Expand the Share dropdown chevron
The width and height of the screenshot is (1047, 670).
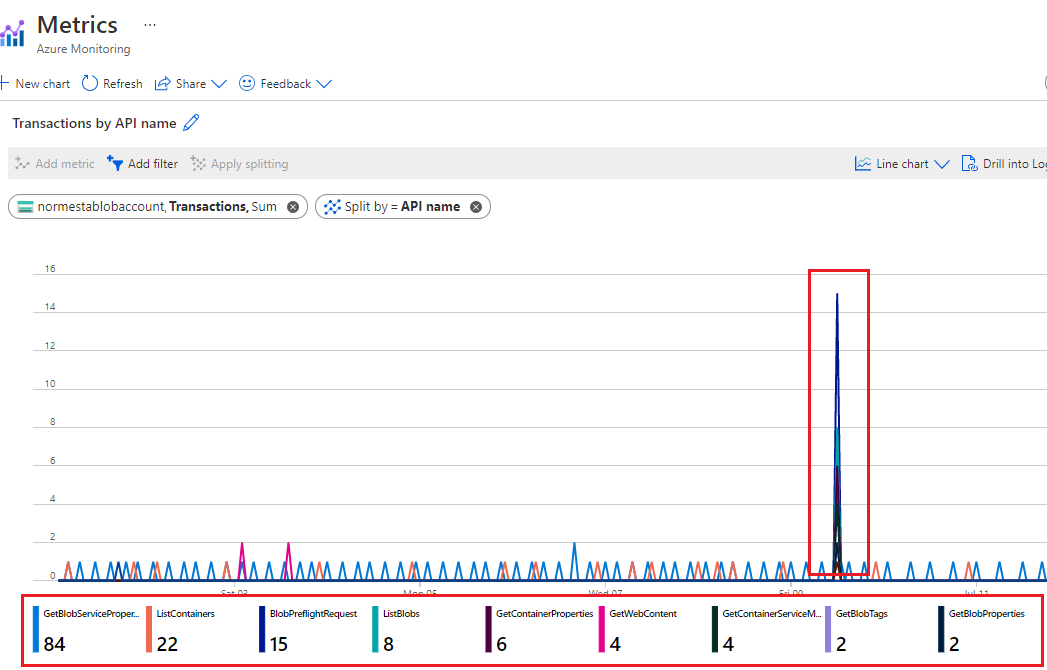(217, 83)
